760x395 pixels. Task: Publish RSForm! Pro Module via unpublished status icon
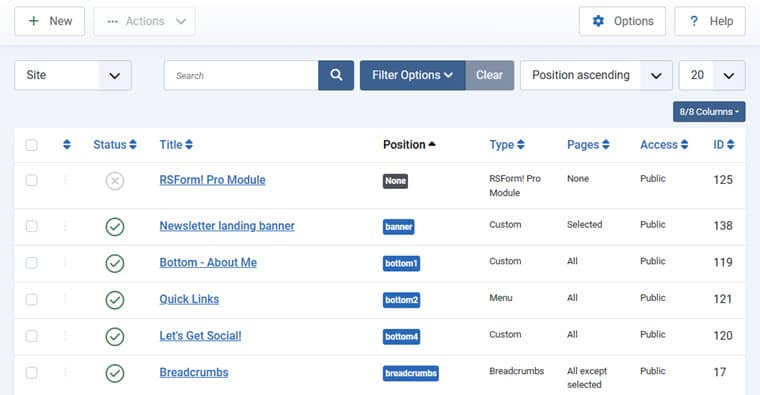point(115,181)
